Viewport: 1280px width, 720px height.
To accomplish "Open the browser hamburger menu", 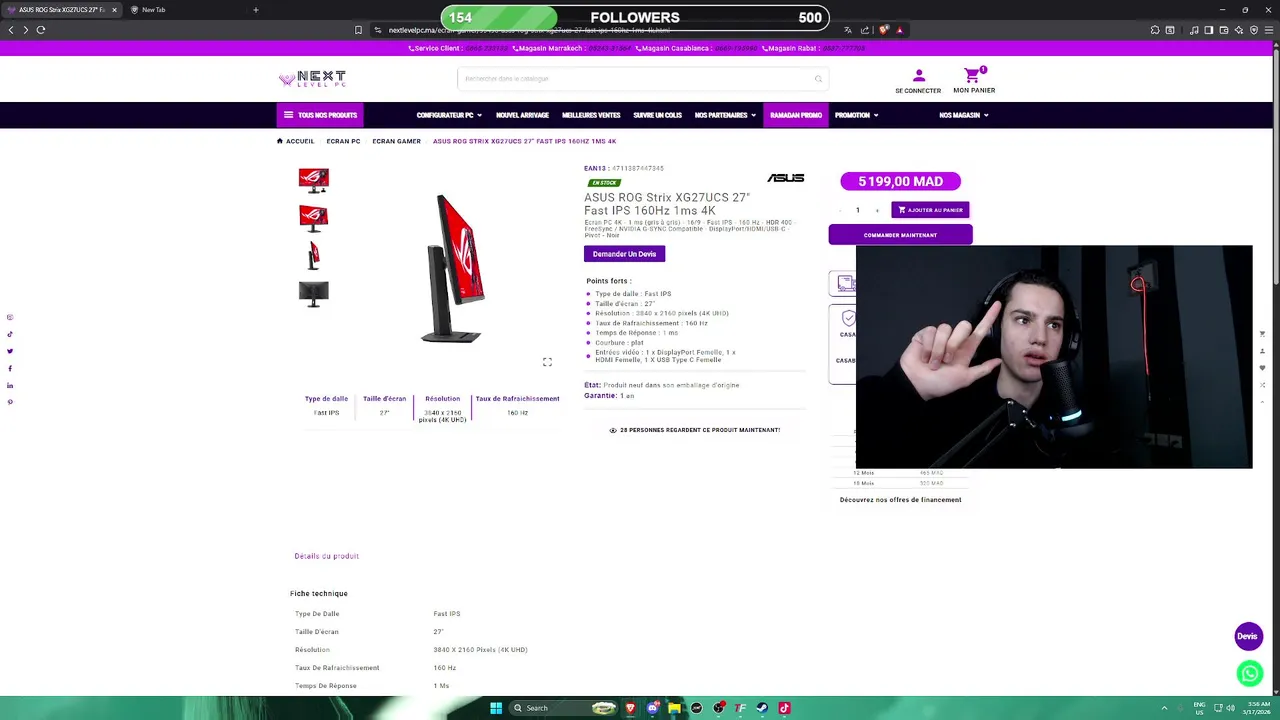I will pyautogui.click(x=1269, y=30).
